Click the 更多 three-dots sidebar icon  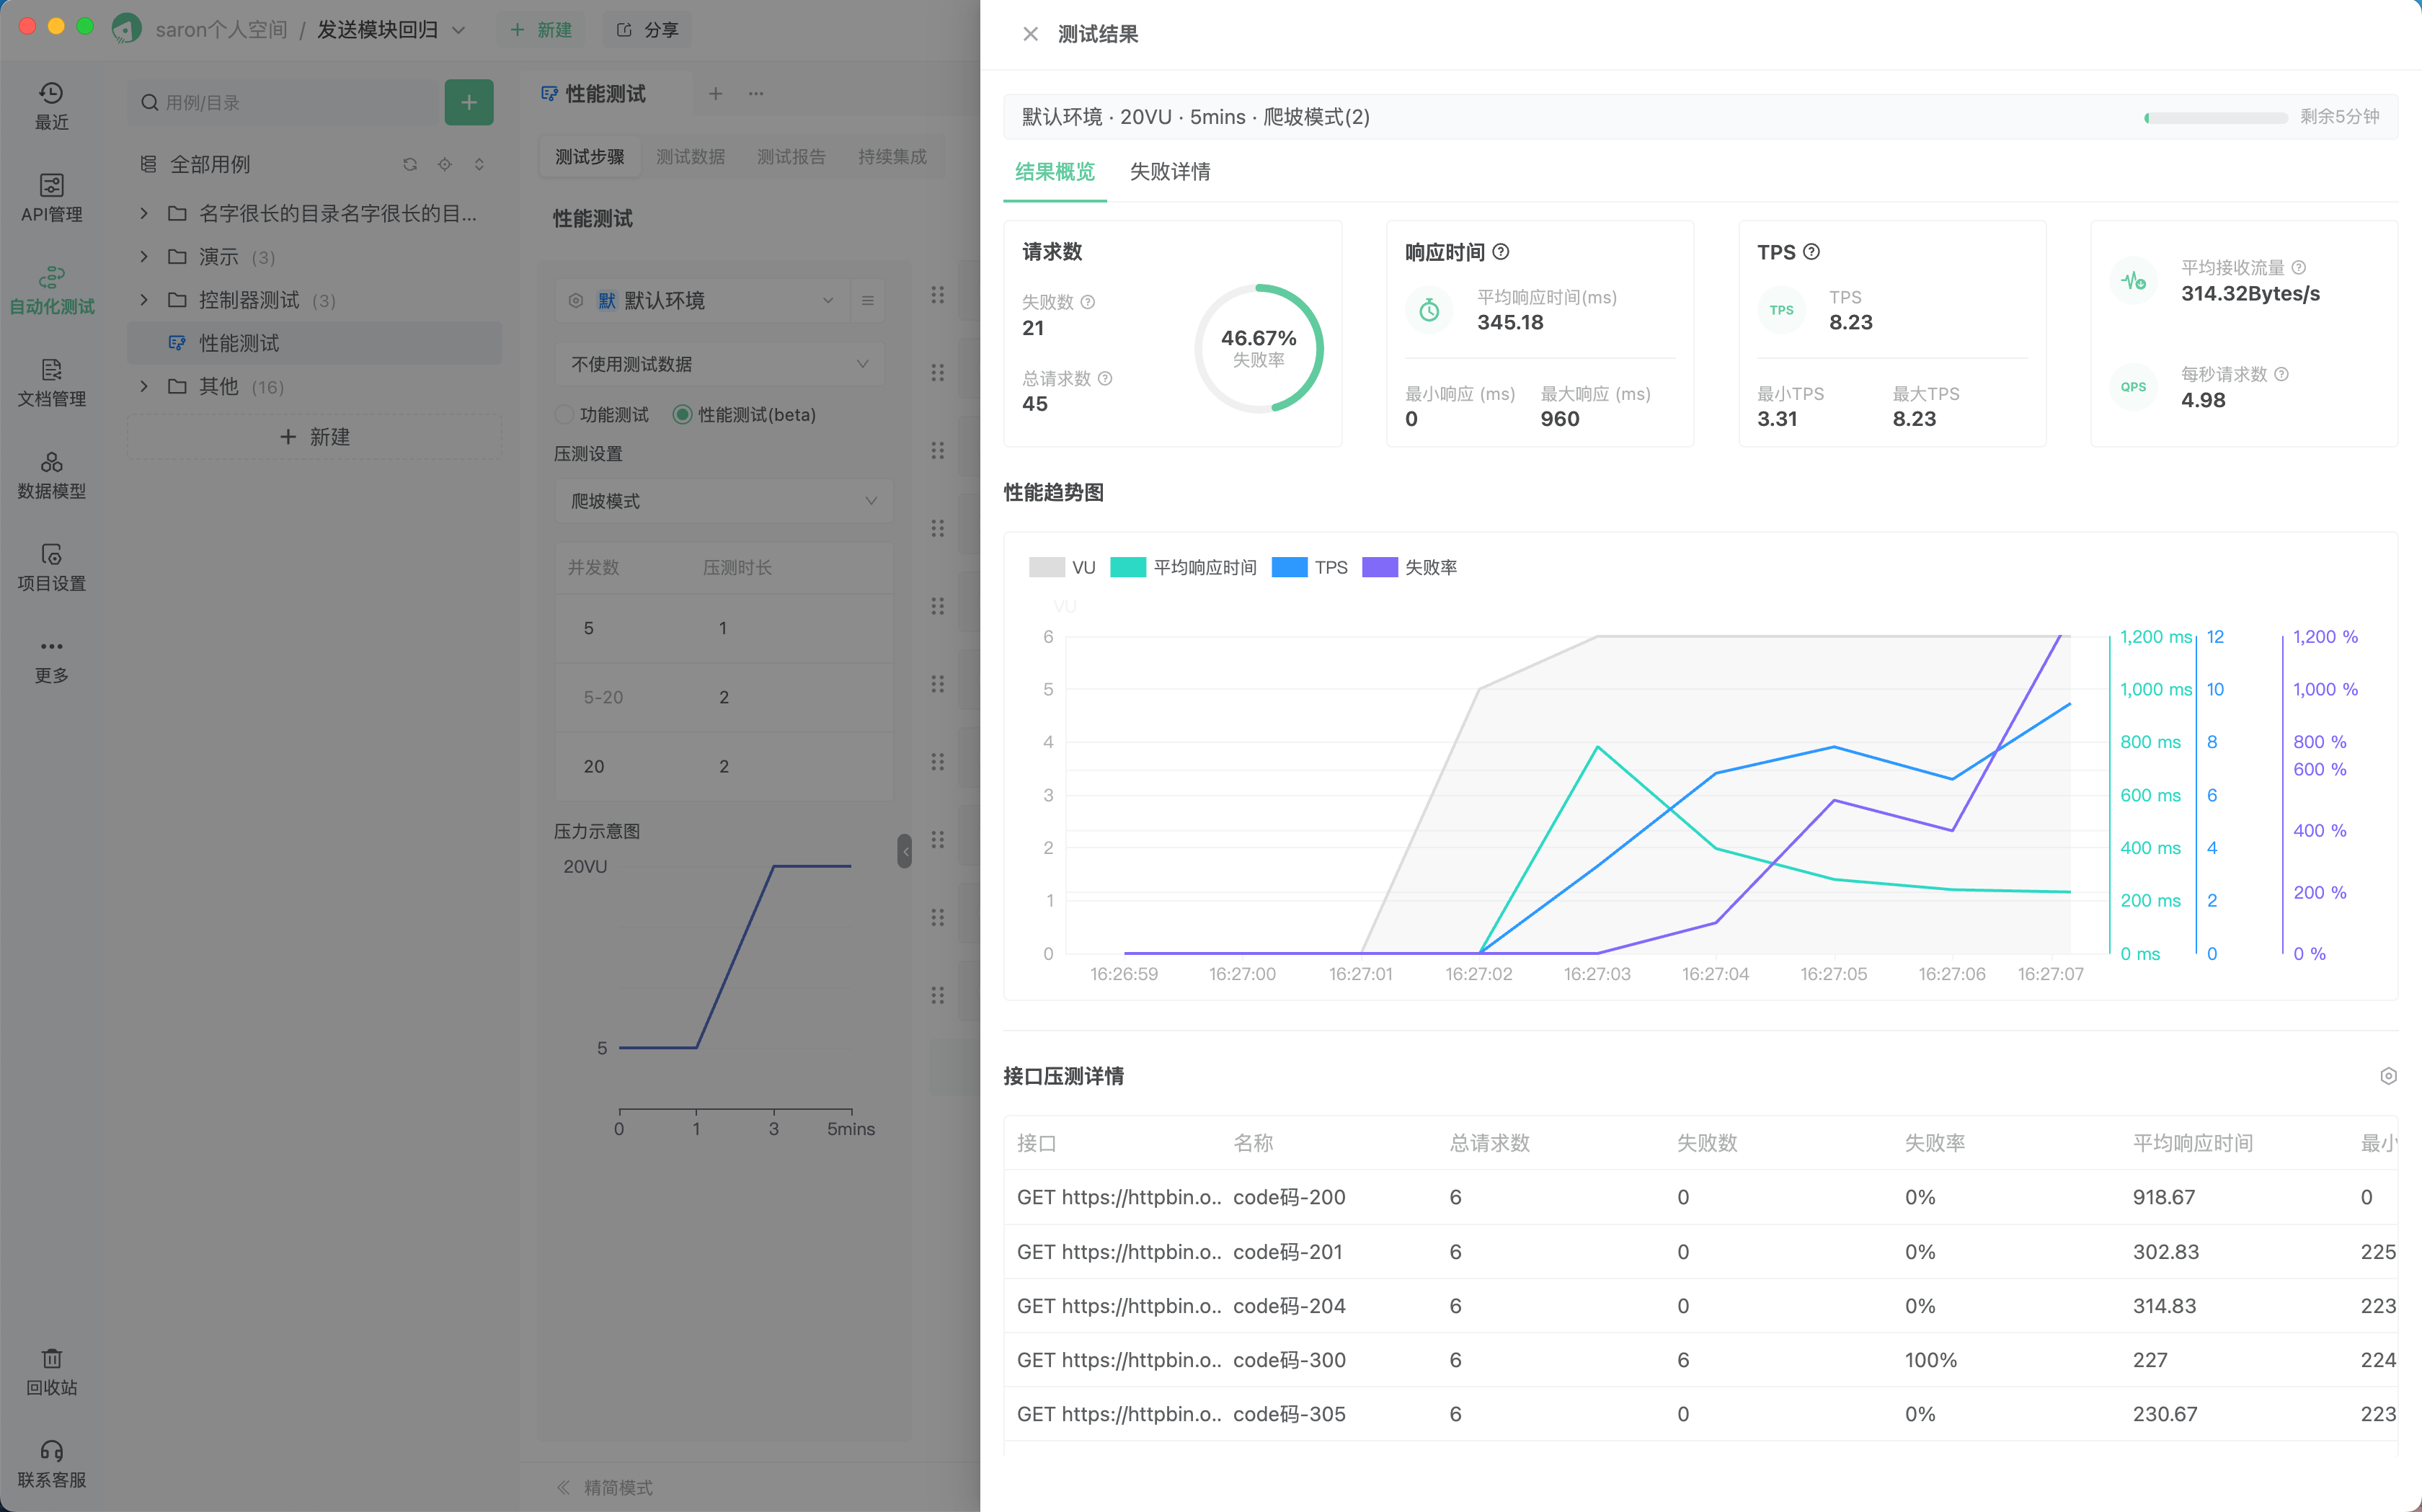click(x=52, y=660)
